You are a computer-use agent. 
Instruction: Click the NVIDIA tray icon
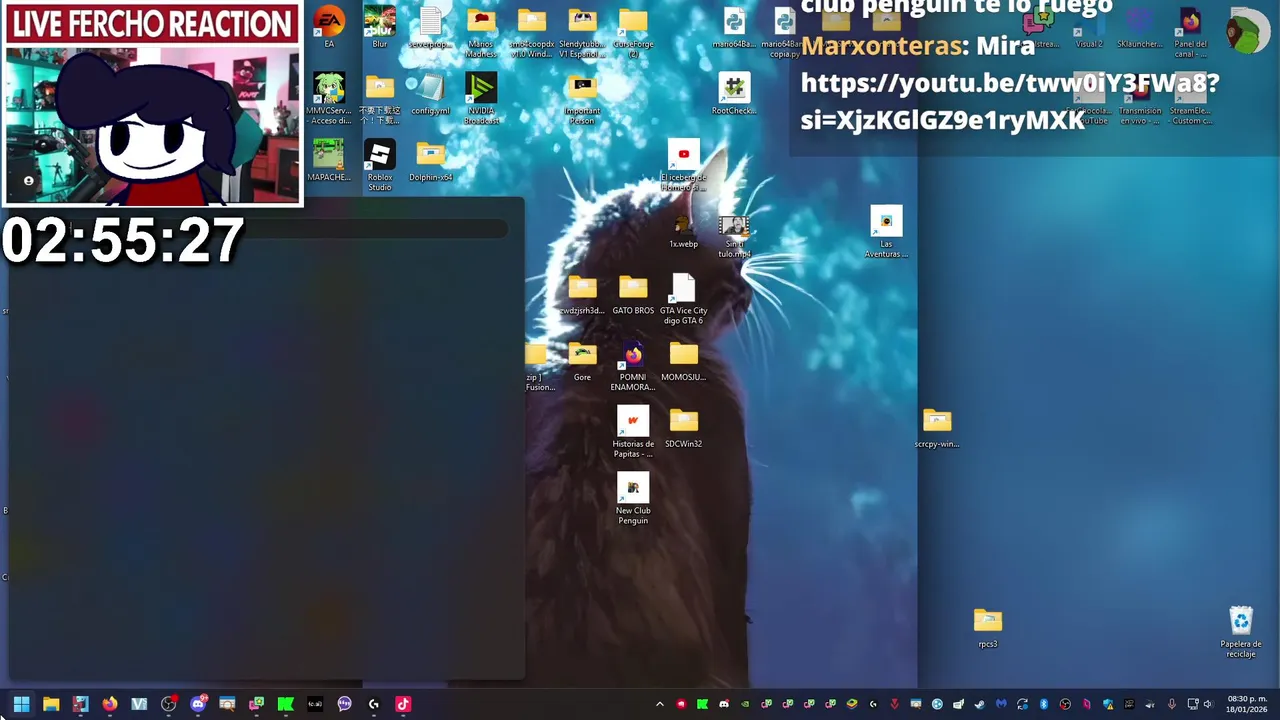745,704
